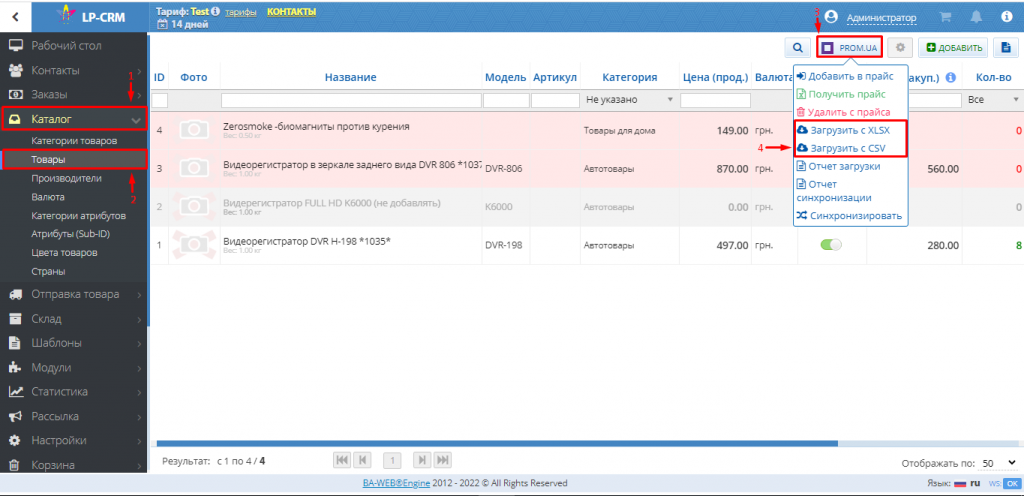Click the ID filter input field

click(x=159, y=100)
